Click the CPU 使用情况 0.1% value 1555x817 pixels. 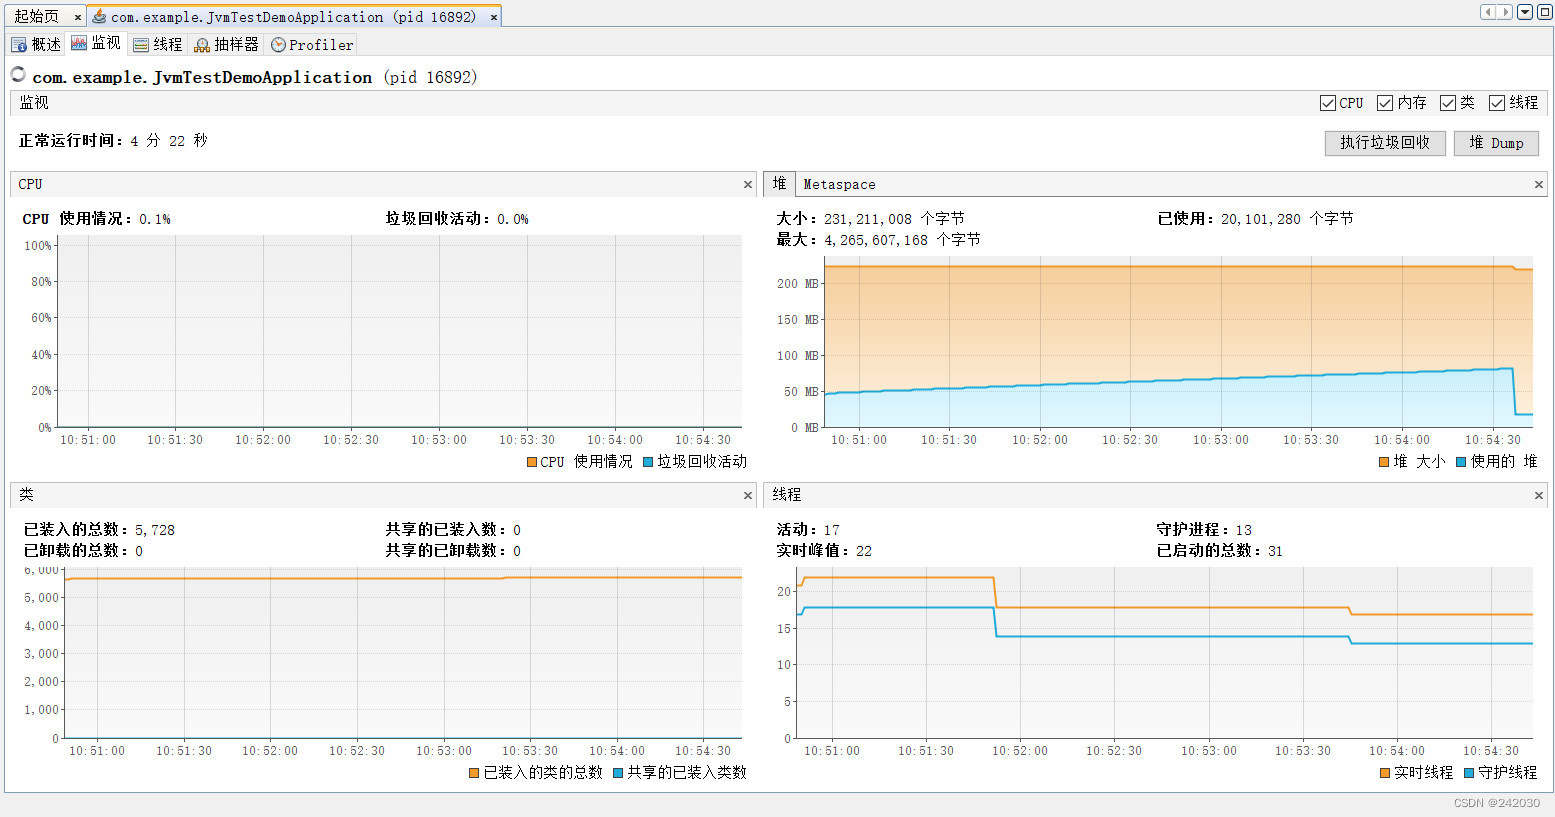point(154,219)
